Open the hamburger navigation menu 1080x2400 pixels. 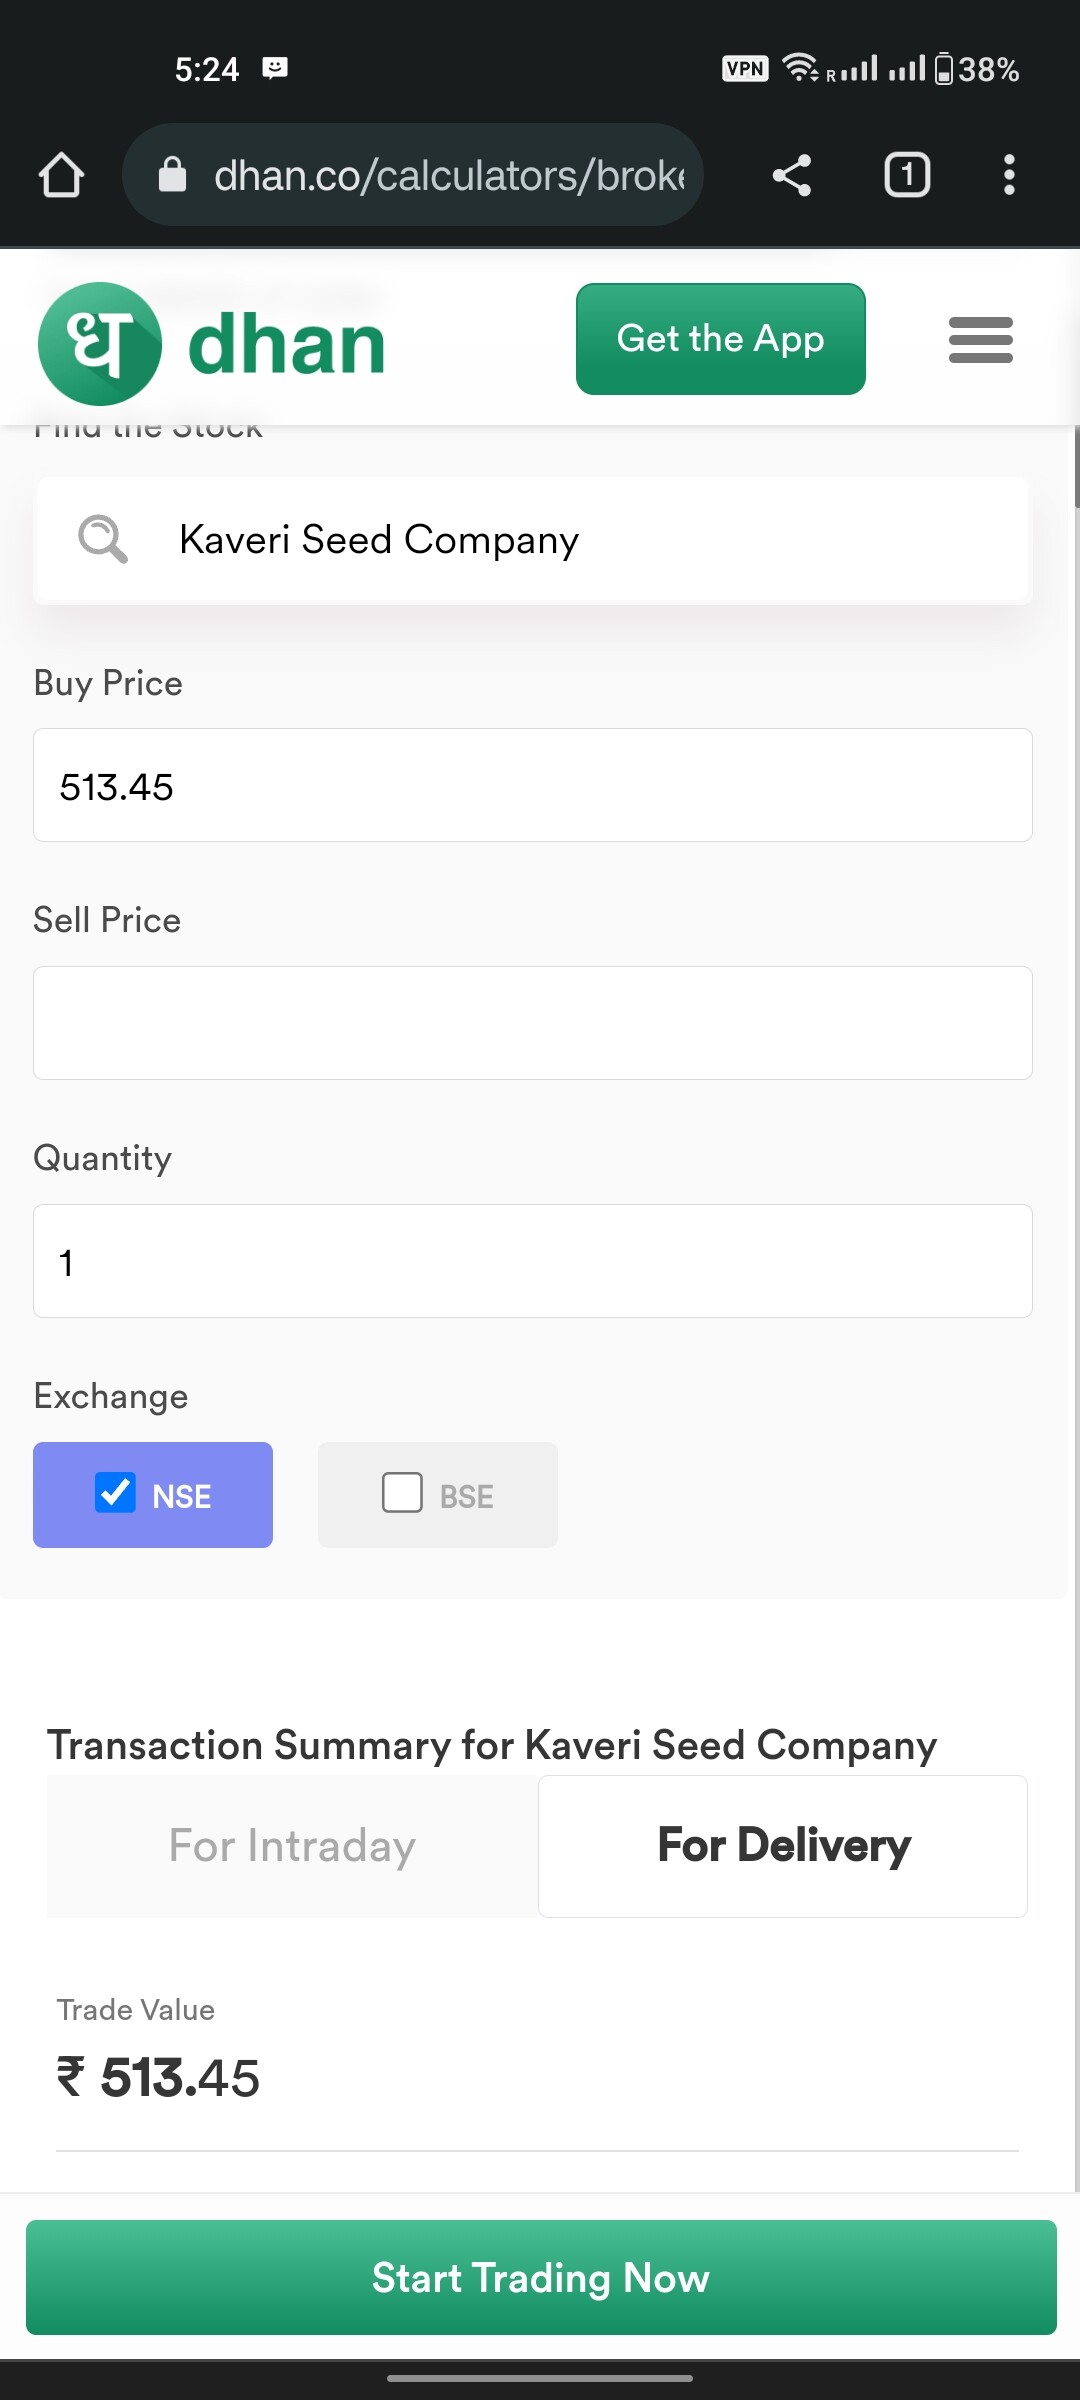(x=980, y=340)
